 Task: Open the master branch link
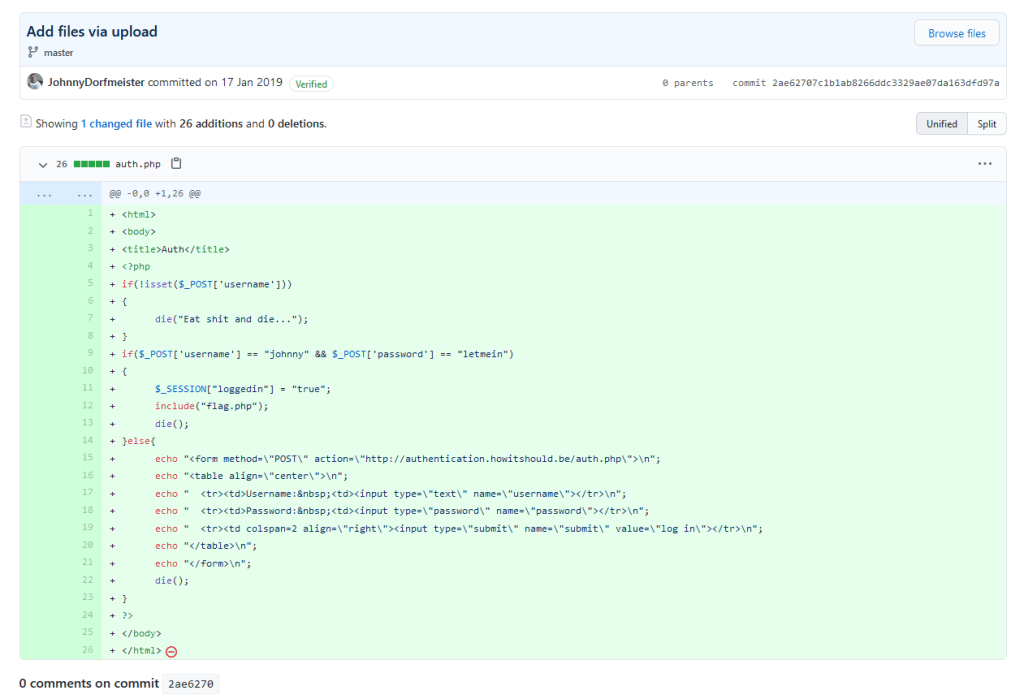click(x=58, y=52)
